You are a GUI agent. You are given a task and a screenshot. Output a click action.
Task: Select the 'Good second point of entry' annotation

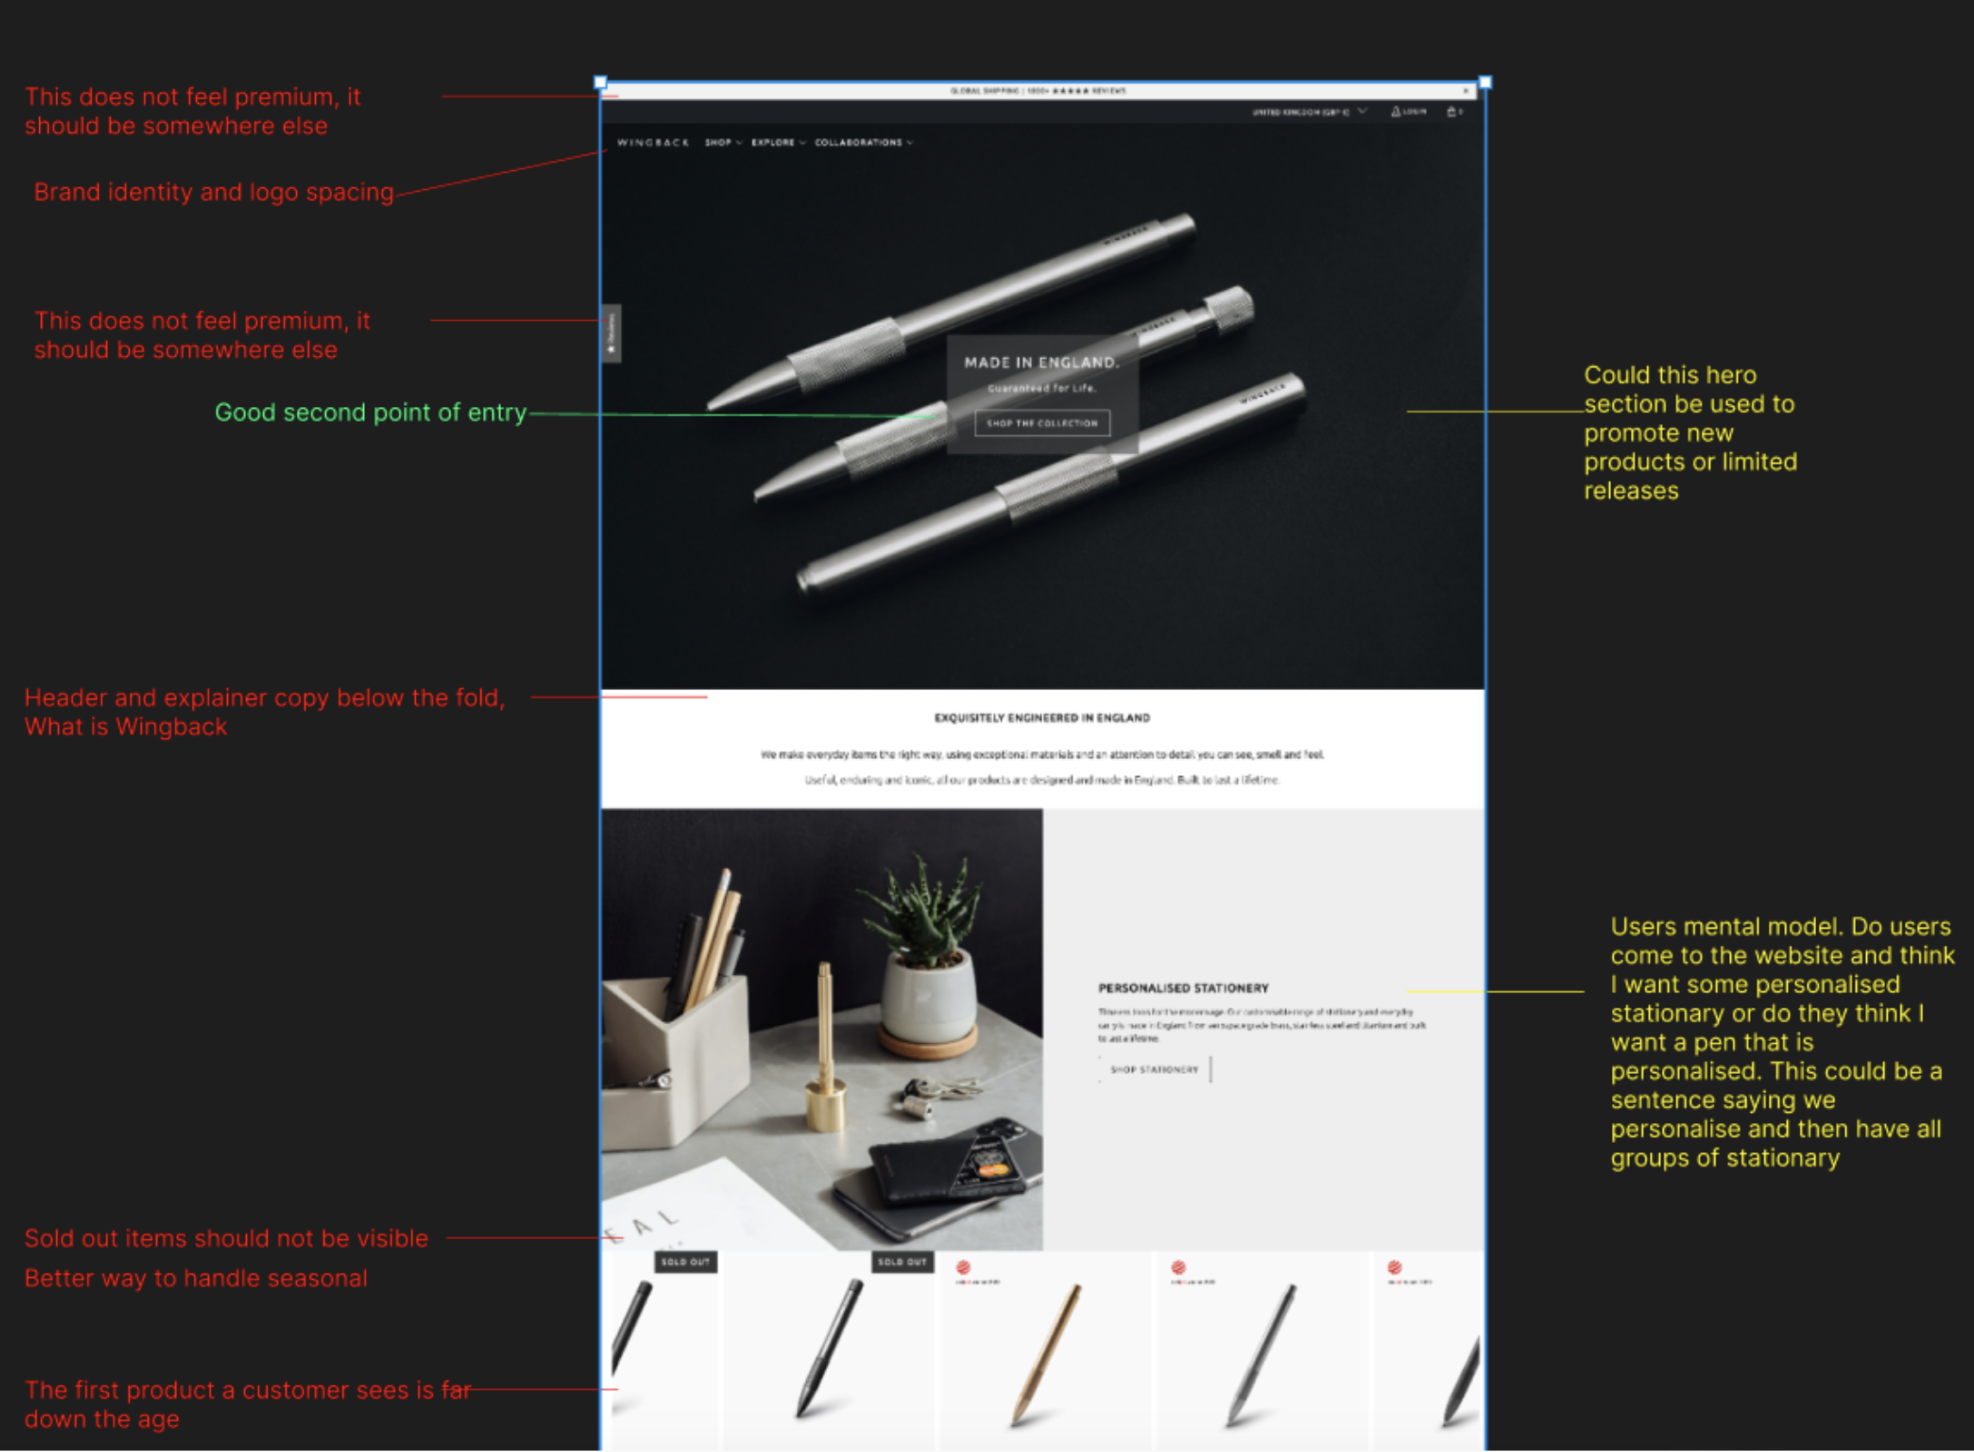pyautogui.click(x=370, y=413)
